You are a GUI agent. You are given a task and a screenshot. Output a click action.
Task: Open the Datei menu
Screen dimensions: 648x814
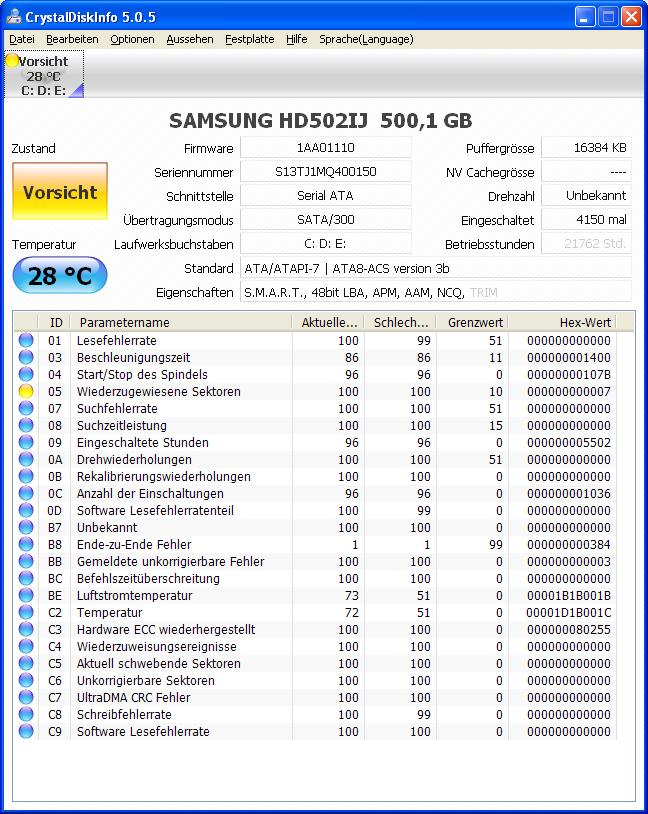[x=22, y=39]
